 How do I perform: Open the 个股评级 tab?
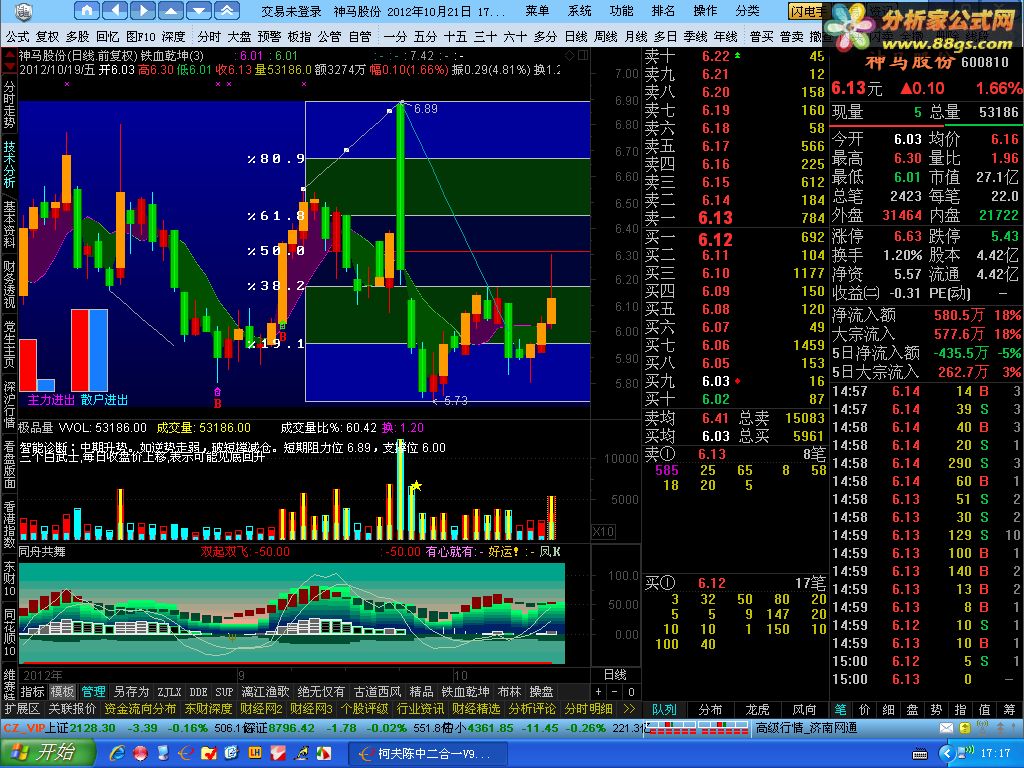[364, 709]
